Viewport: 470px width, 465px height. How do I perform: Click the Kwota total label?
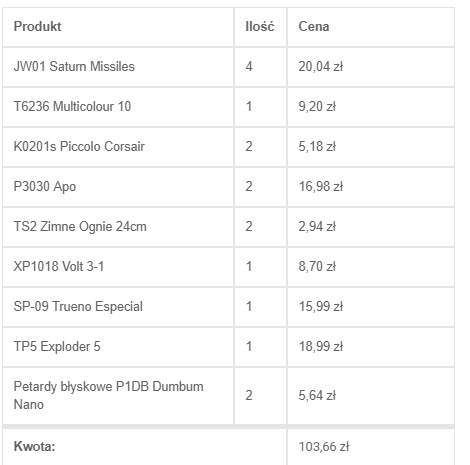34,446
